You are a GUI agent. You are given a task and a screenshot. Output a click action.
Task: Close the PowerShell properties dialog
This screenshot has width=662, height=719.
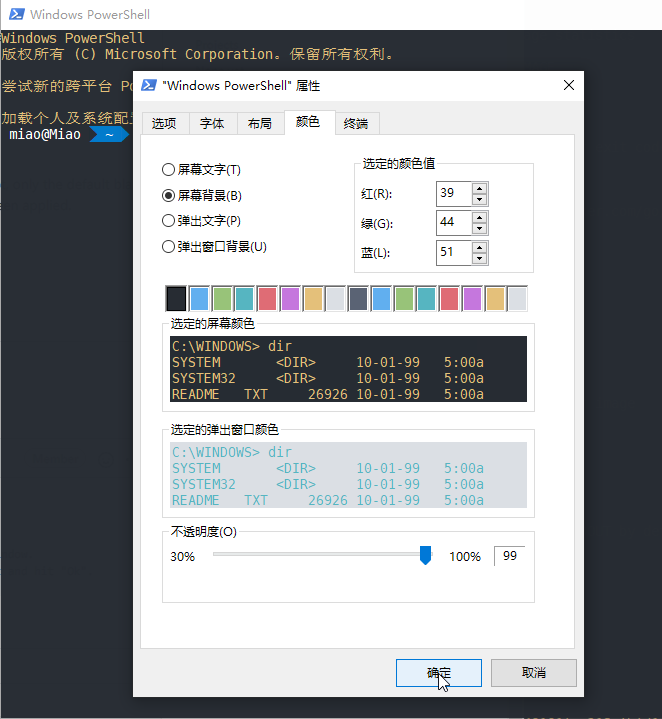click(x=568, y=85)
